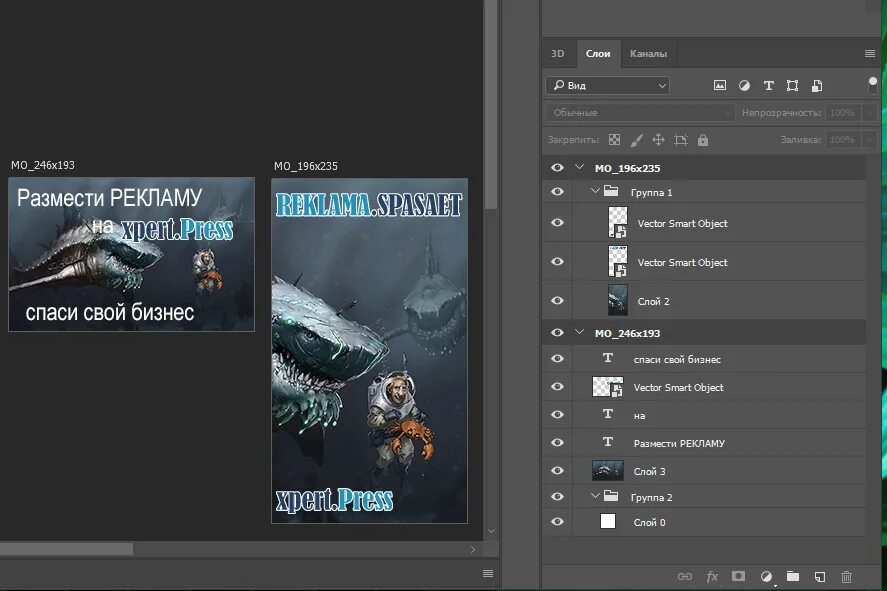Filter layers by type layers icon
This screenshot has height=591, width=887.
pos(768,85)
